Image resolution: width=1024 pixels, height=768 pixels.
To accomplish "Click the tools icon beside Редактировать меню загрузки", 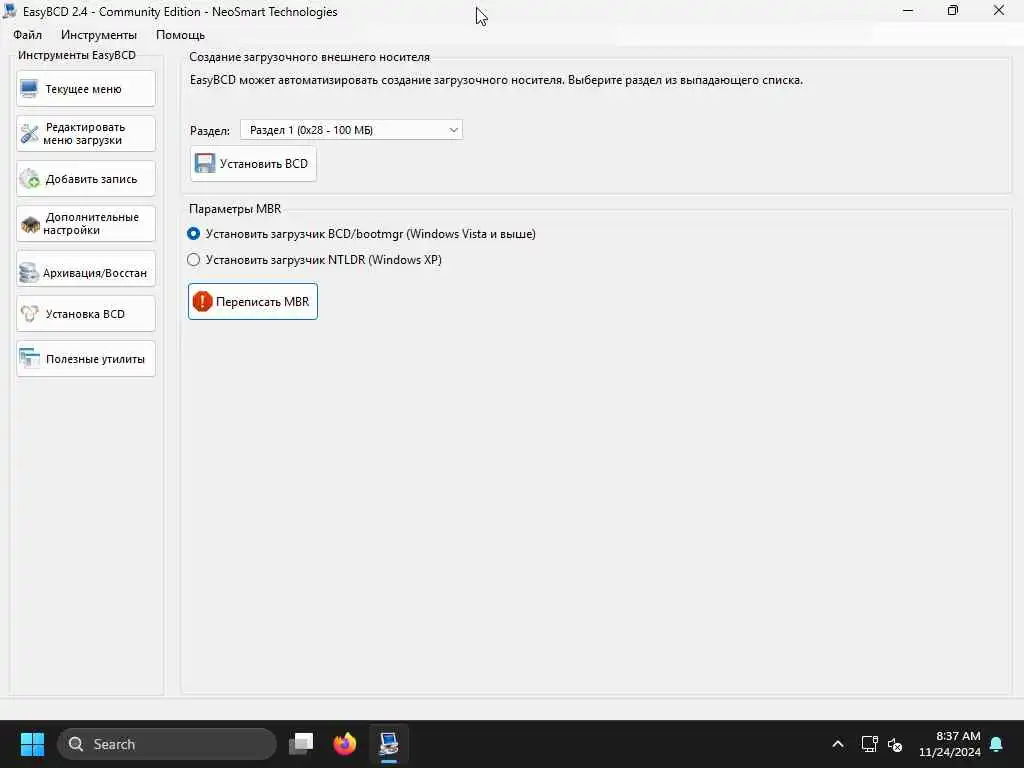I will coord(29,134).
